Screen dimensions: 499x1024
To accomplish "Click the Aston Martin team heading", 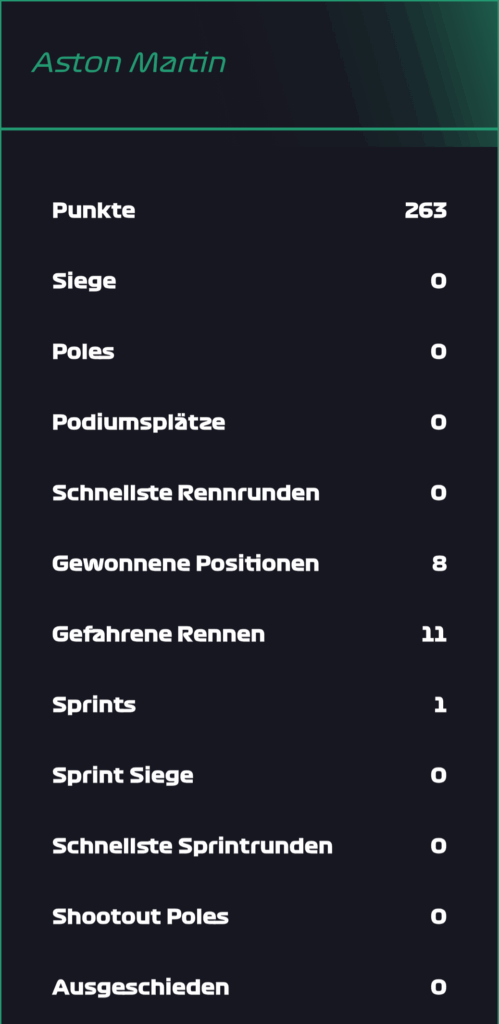I will coord(129,63).
